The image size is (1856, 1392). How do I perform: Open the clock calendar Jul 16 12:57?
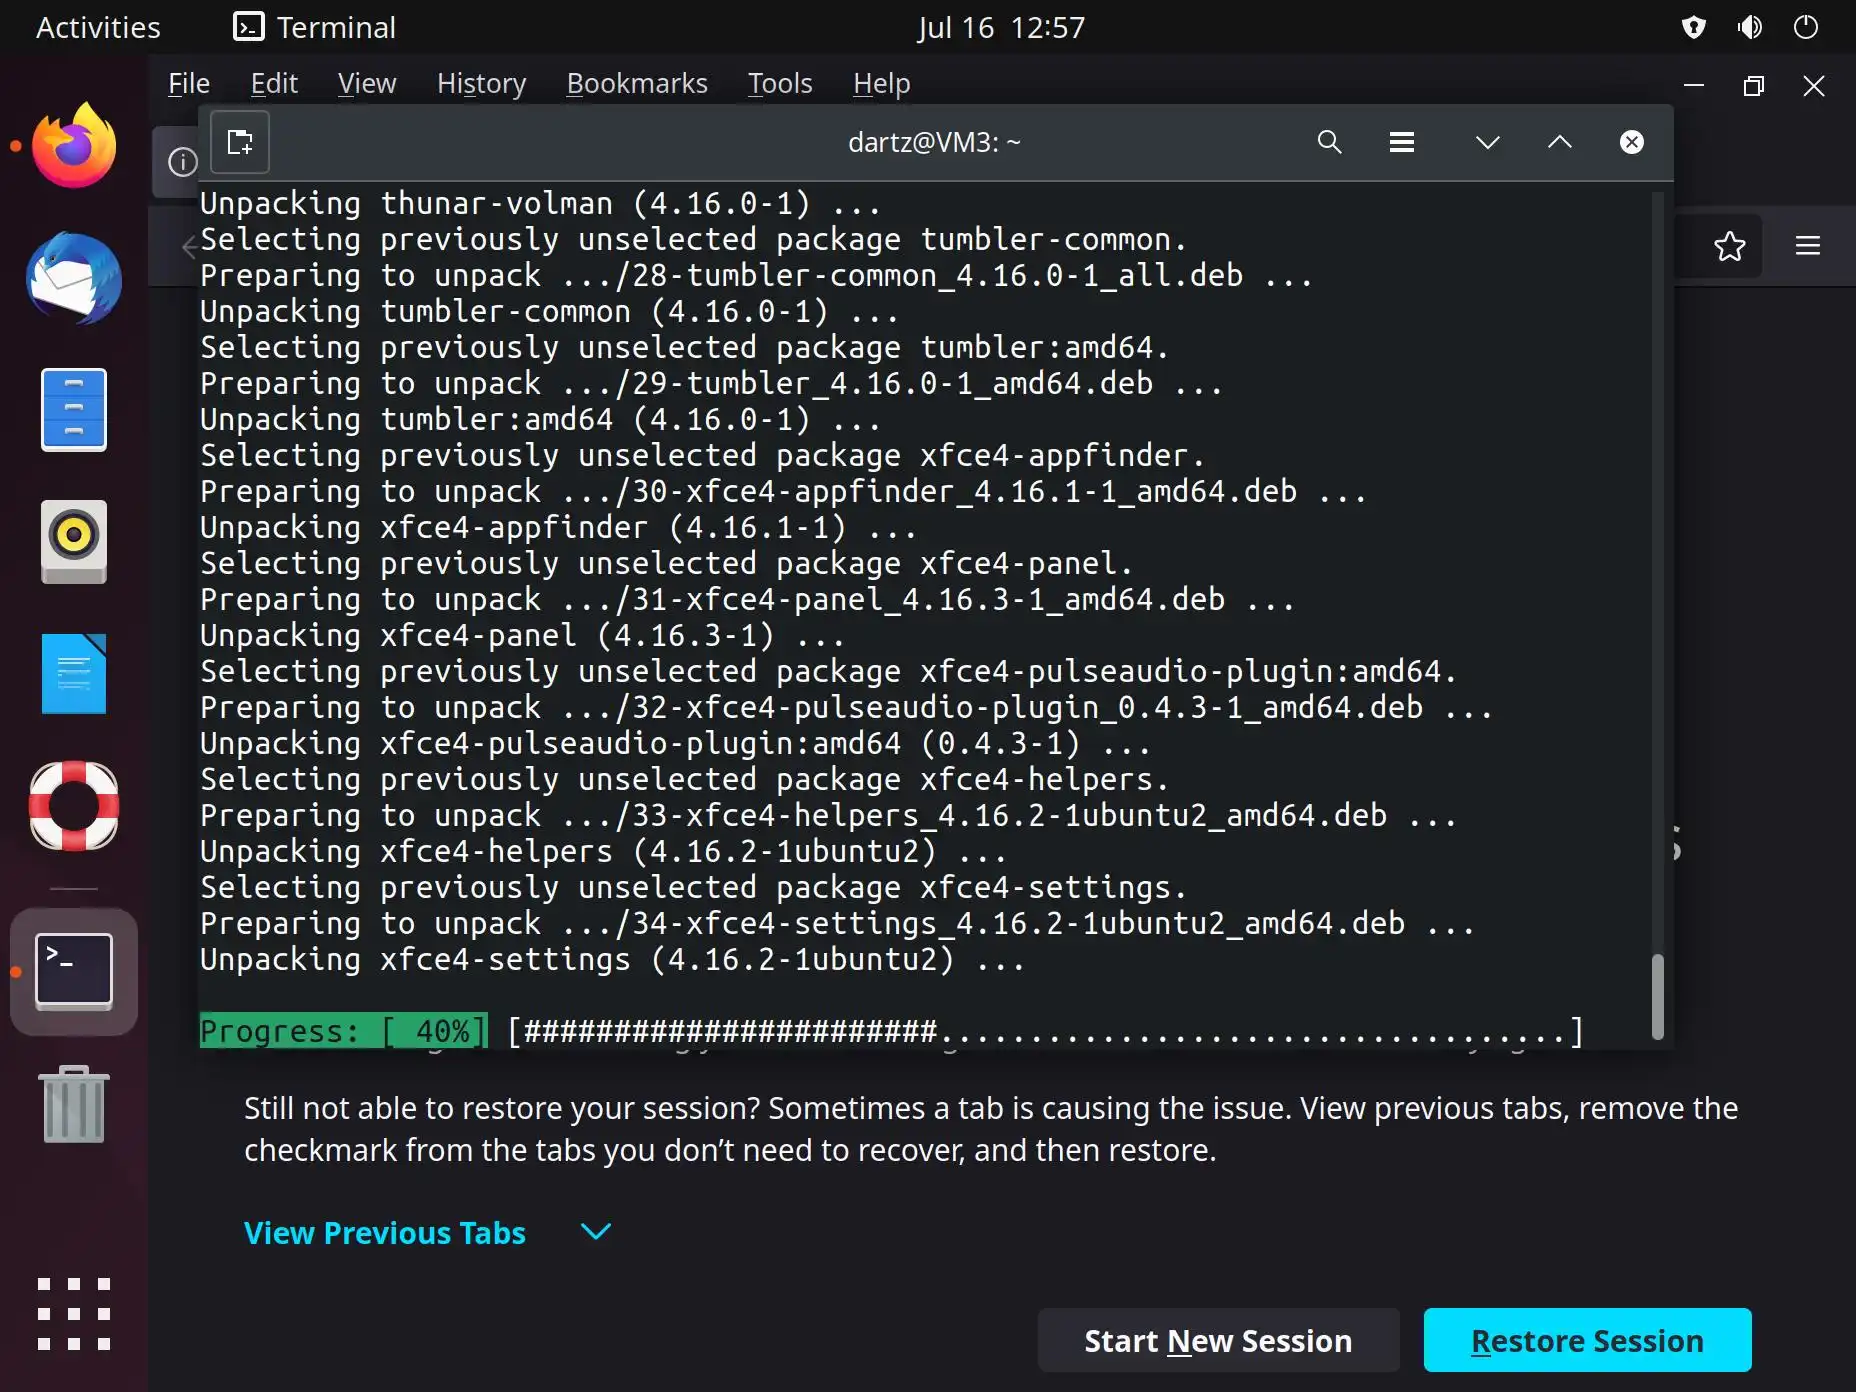(x=1001, y=27)
